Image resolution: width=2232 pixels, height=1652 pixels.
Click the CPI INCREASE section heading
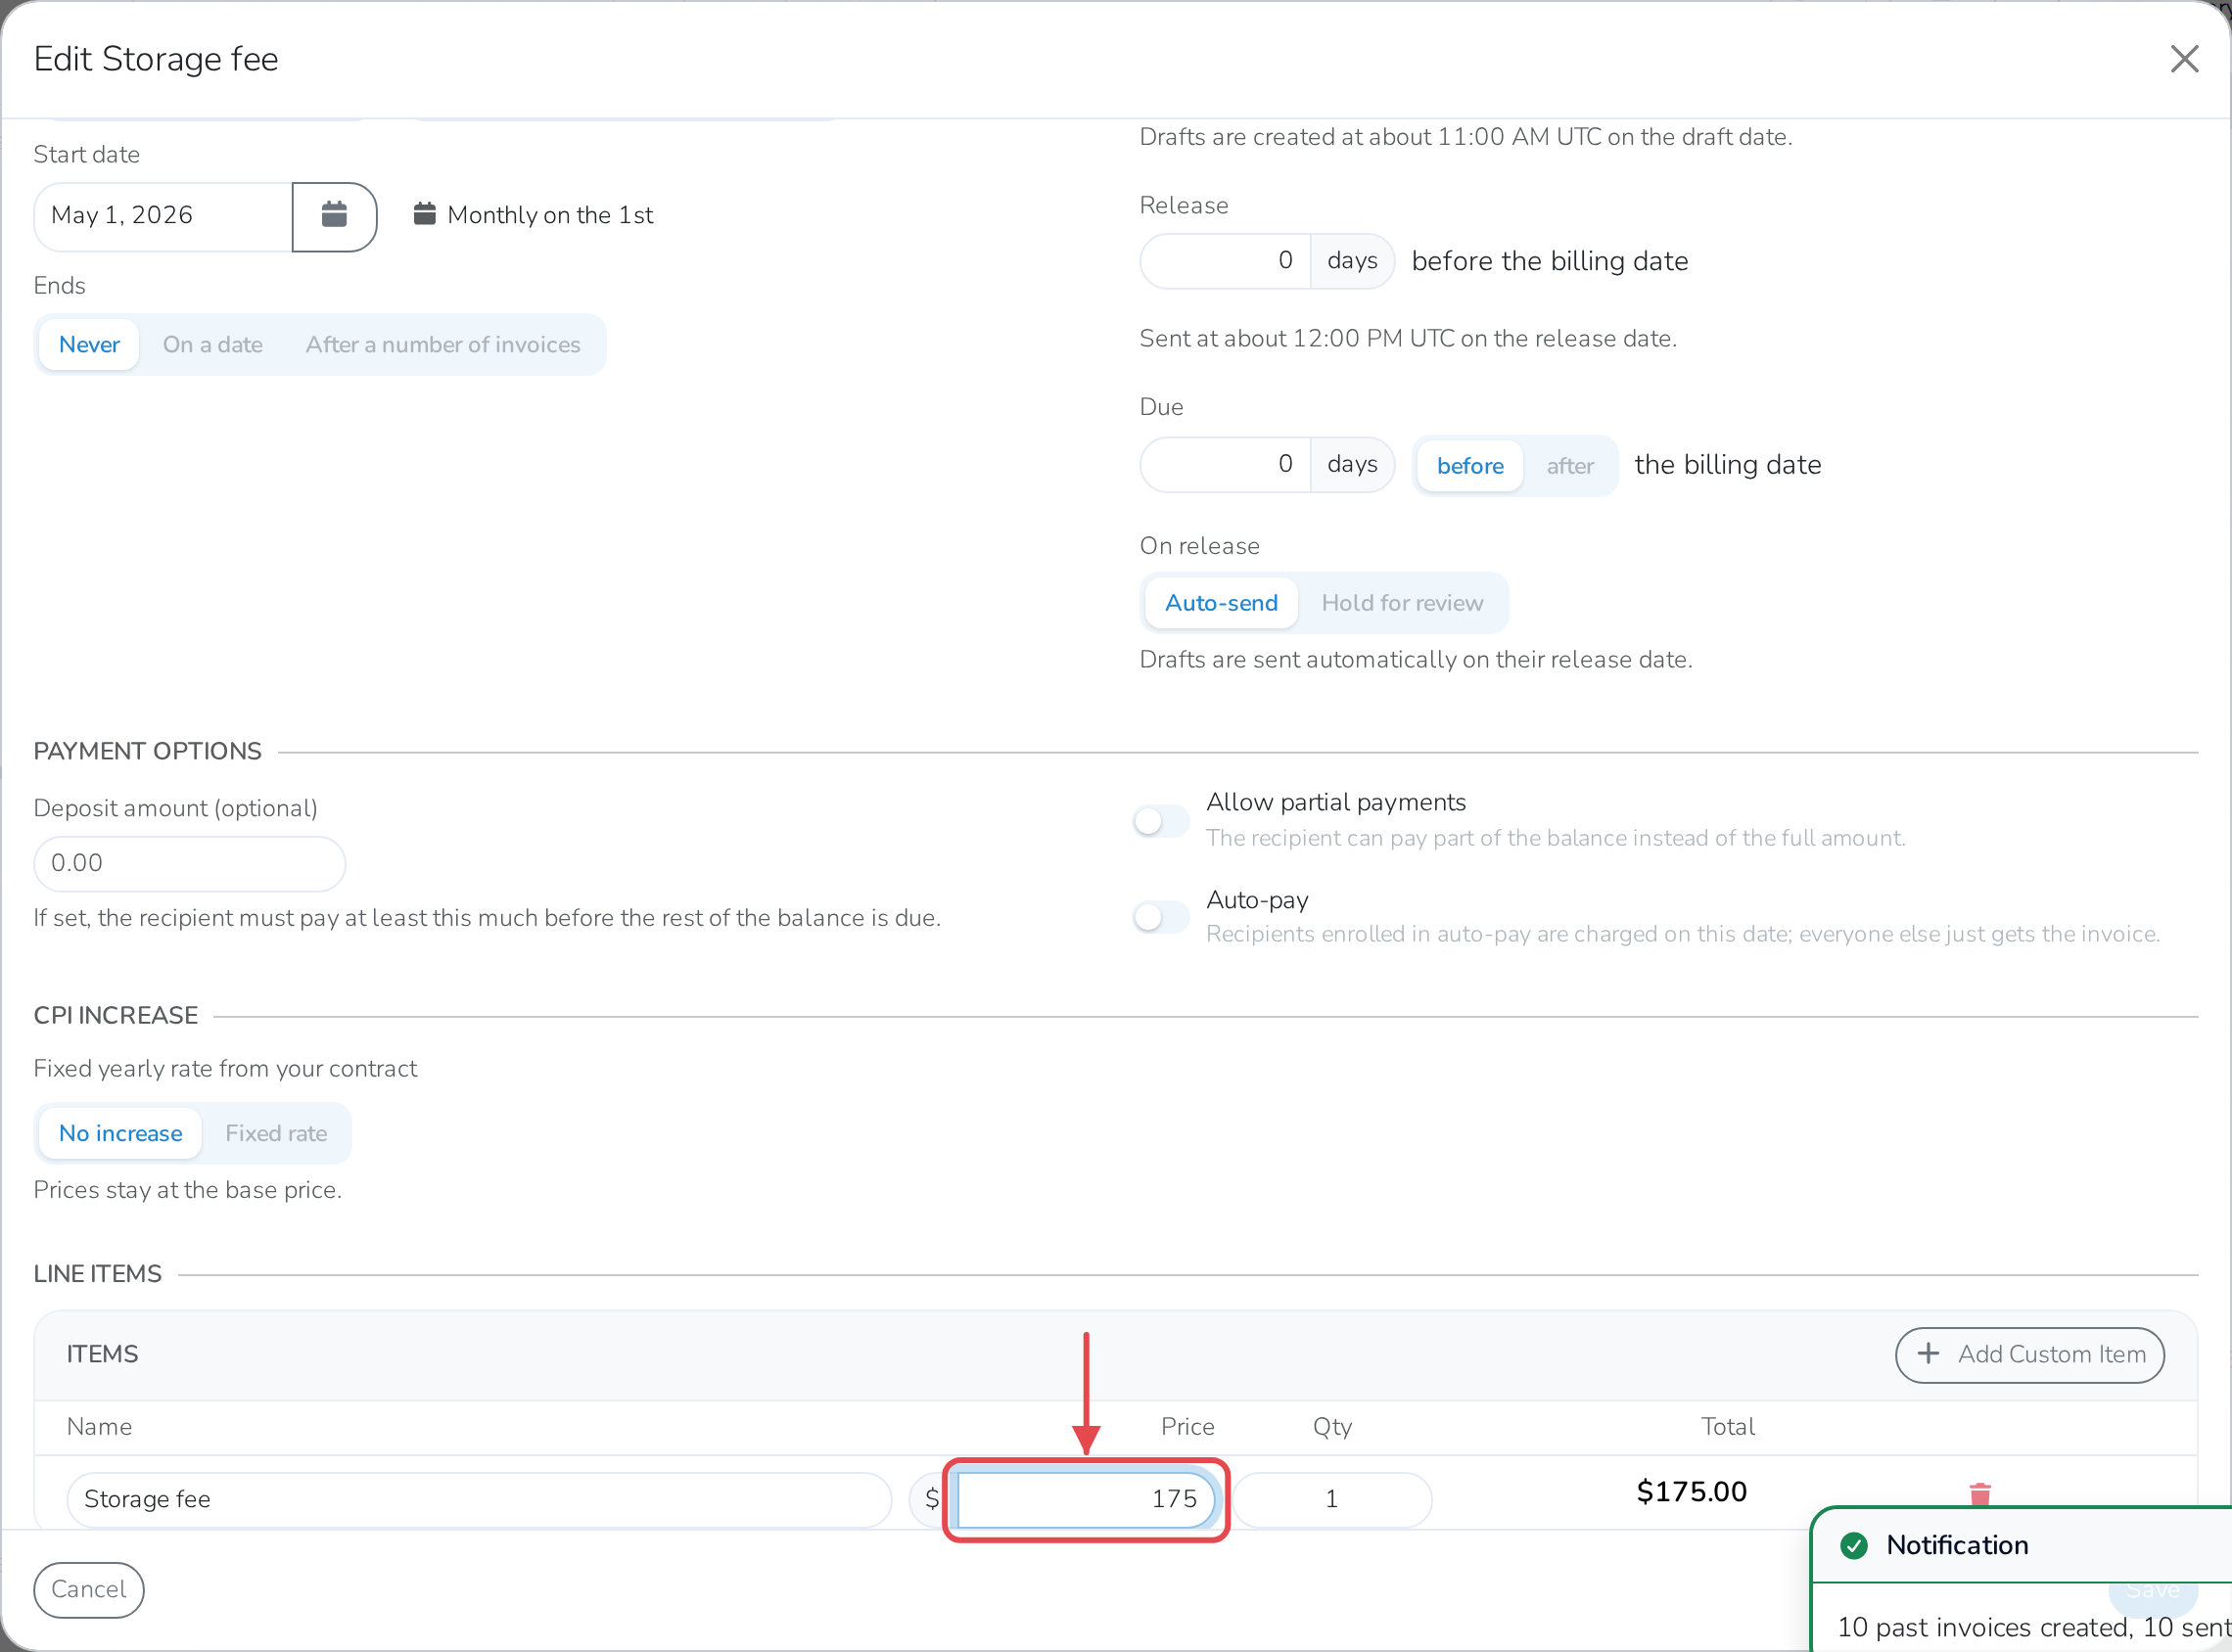point(116,1016)
